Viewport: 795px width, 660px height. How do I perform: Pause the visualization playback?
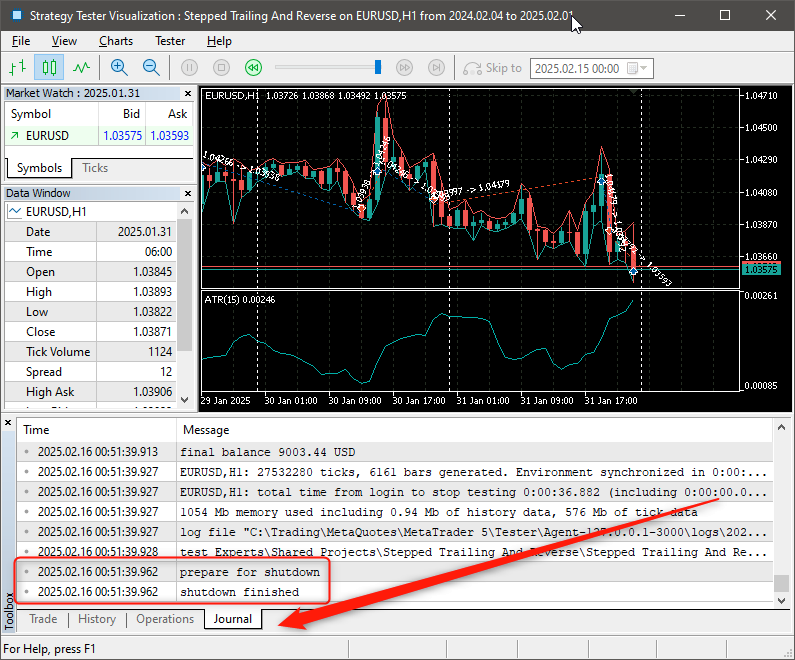(x=190, y=67)
